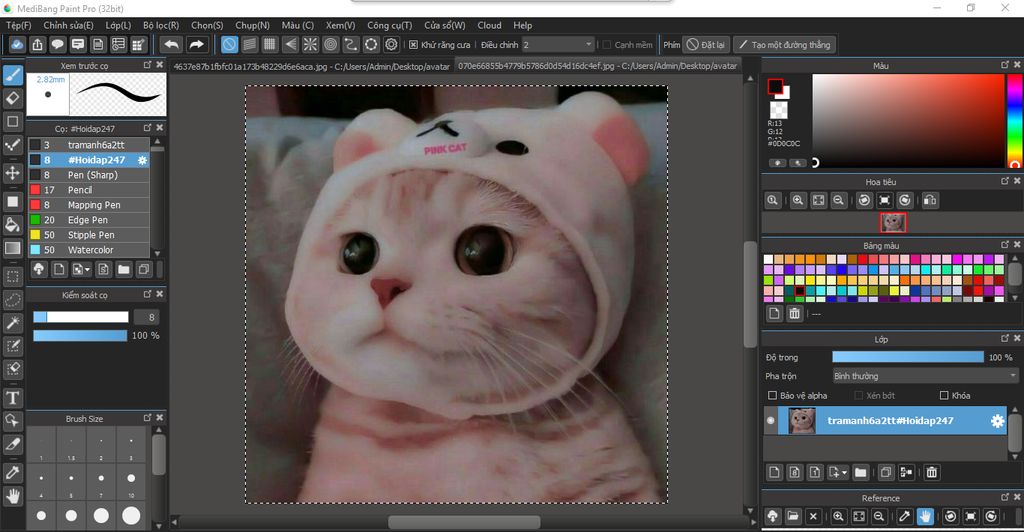1024x532 pixels.
Task: Select the Text tool
Action: pyautogui.click(x=12, y=398)
